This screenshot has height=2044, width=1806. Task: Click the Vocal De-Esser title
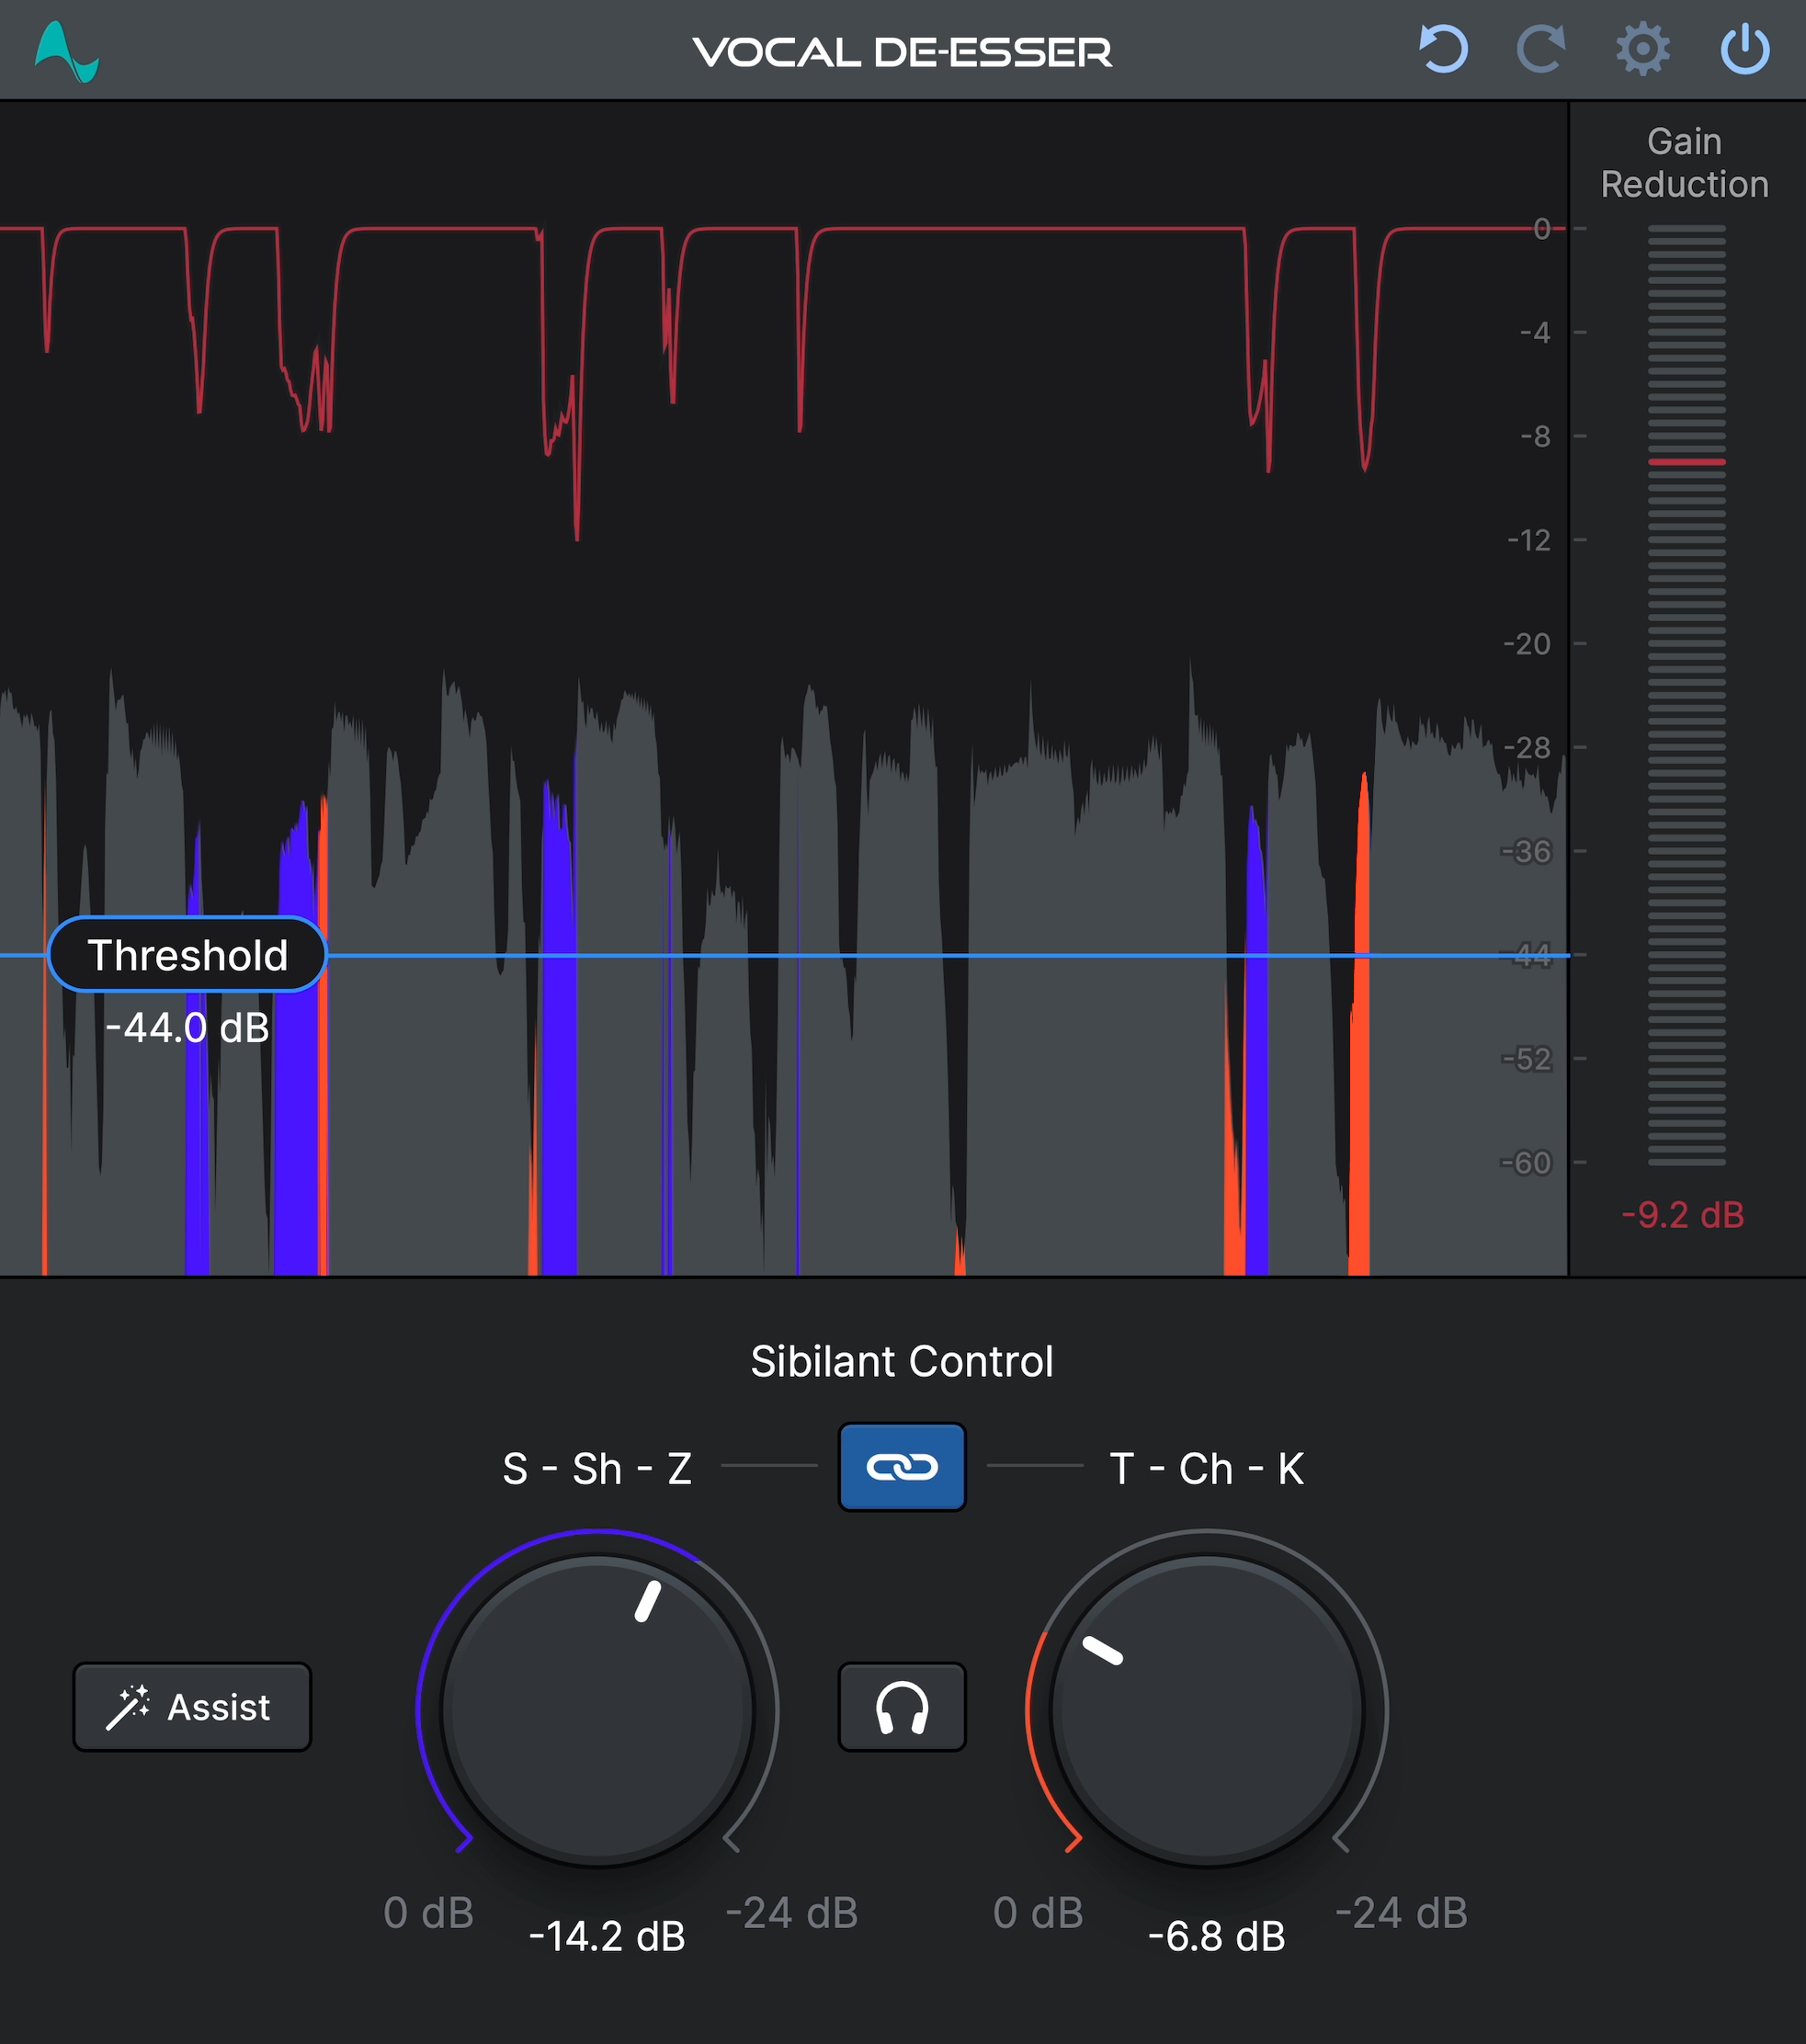tap(902, 52)
